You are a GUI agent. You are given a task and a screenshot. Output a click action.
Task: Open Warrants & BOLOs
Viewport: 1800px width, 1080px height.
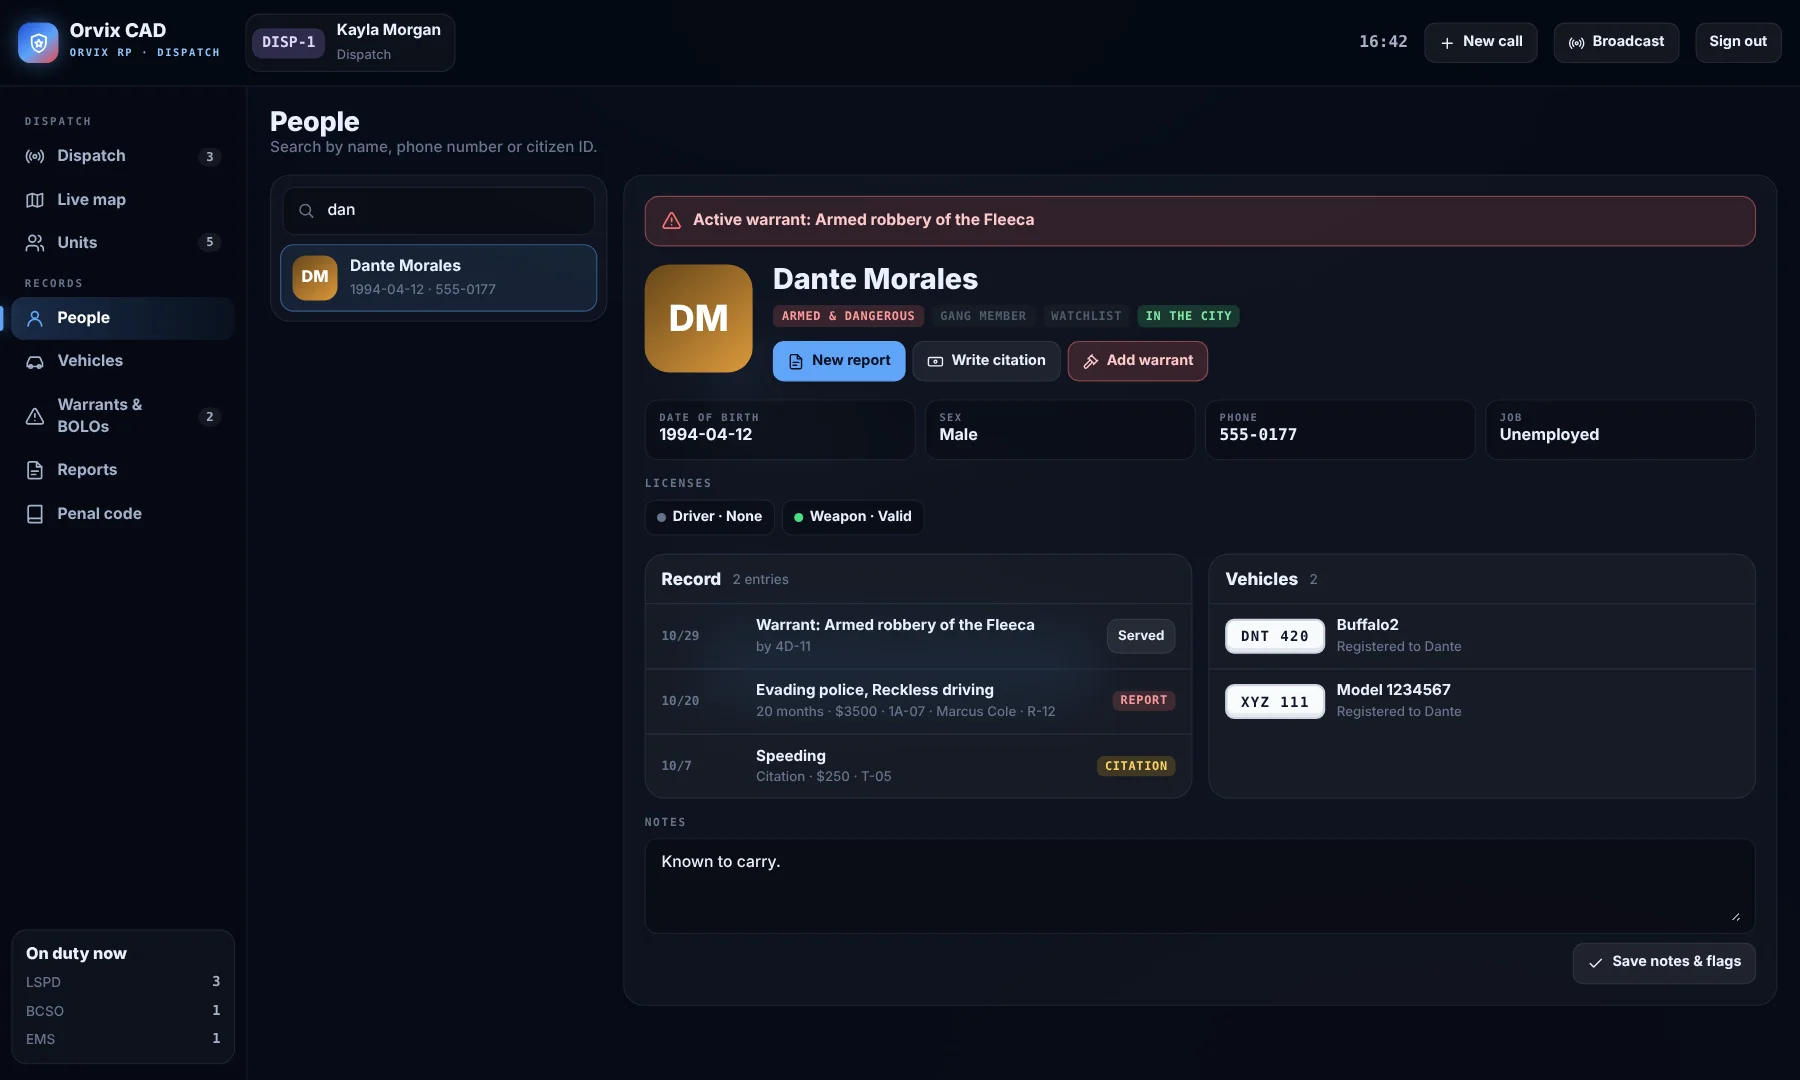click(x=123, y=415)
